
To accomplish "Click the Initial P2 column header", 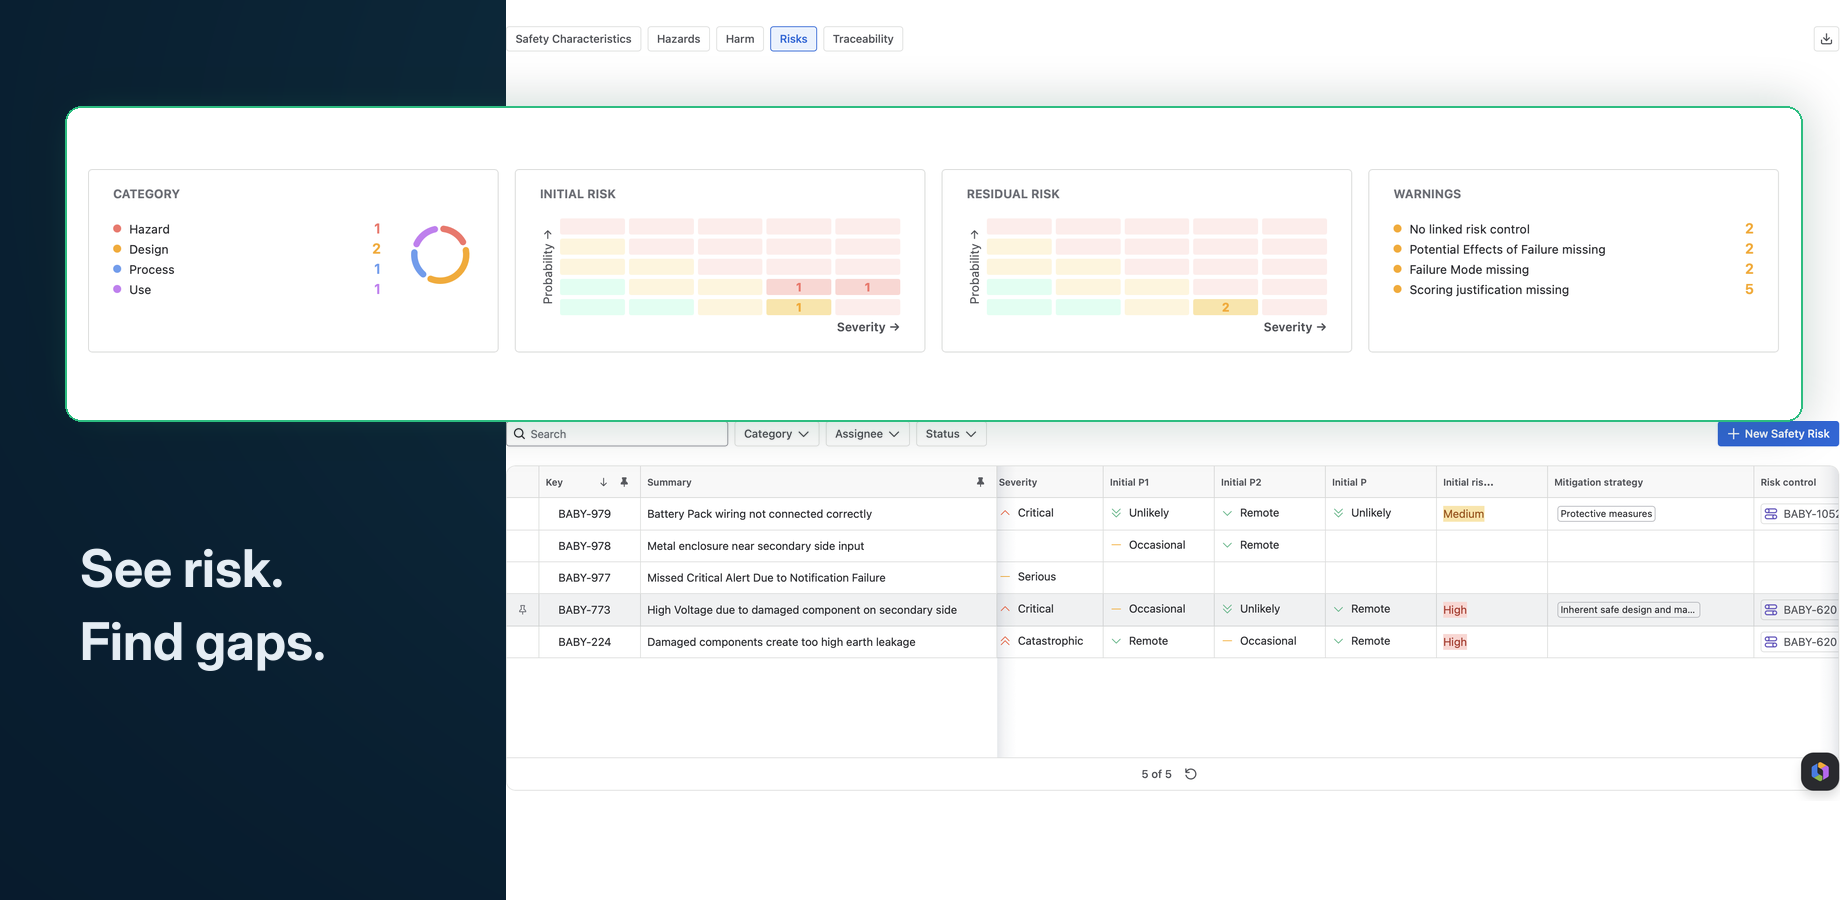I will click(x=1269, y=482).
